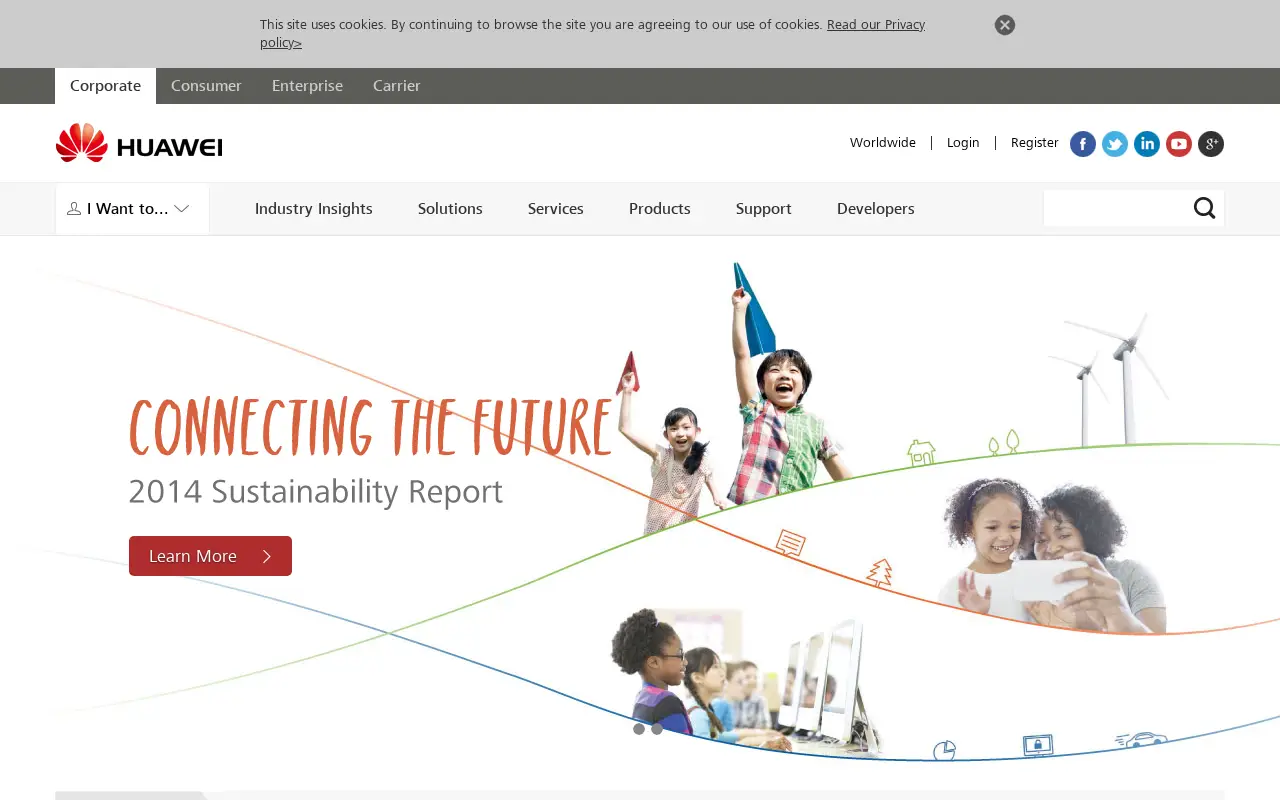Switch to the Corporate tab
The image size is (1280, 800).
tap(105, 86)
